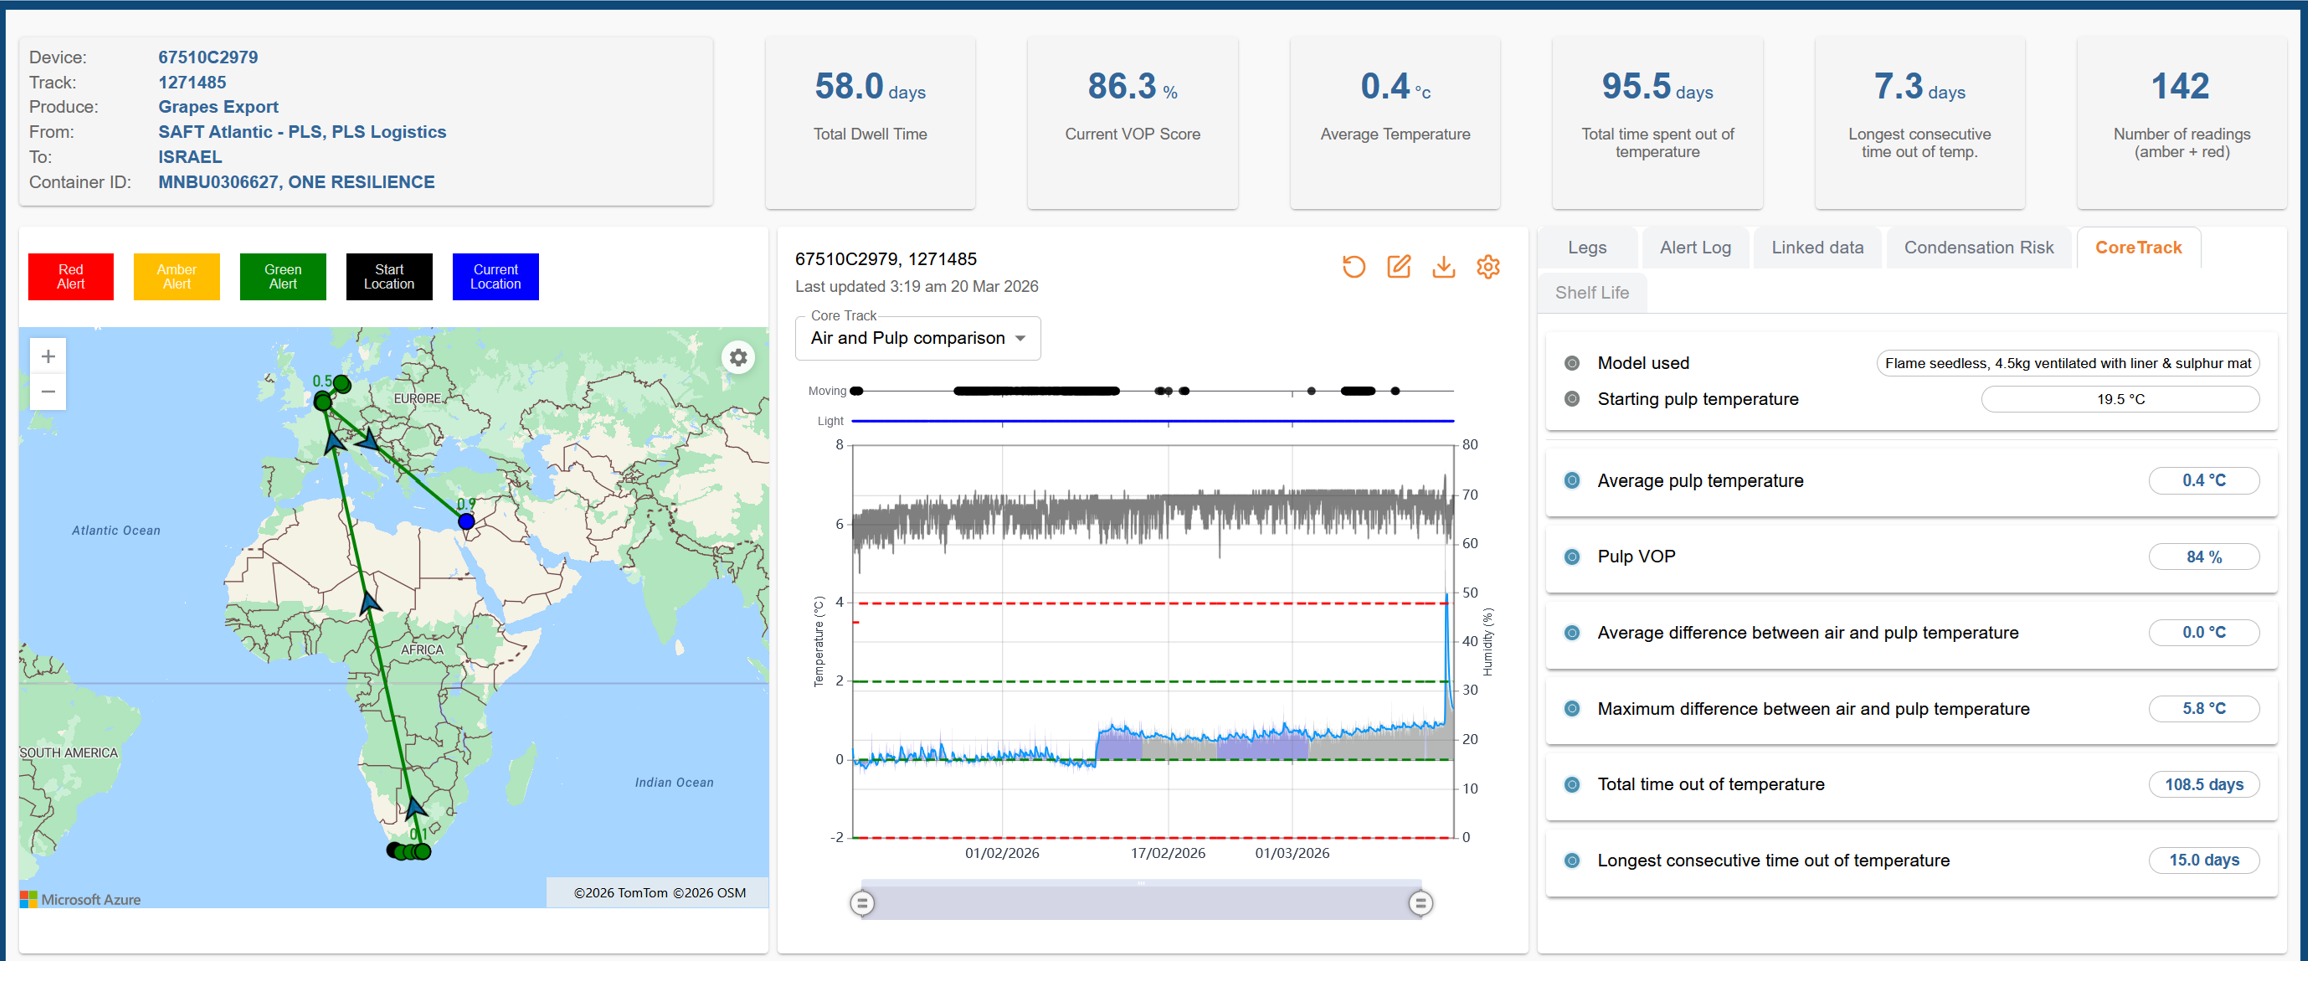Click Total time spent out of temperature card

(x=1657, y=122)
